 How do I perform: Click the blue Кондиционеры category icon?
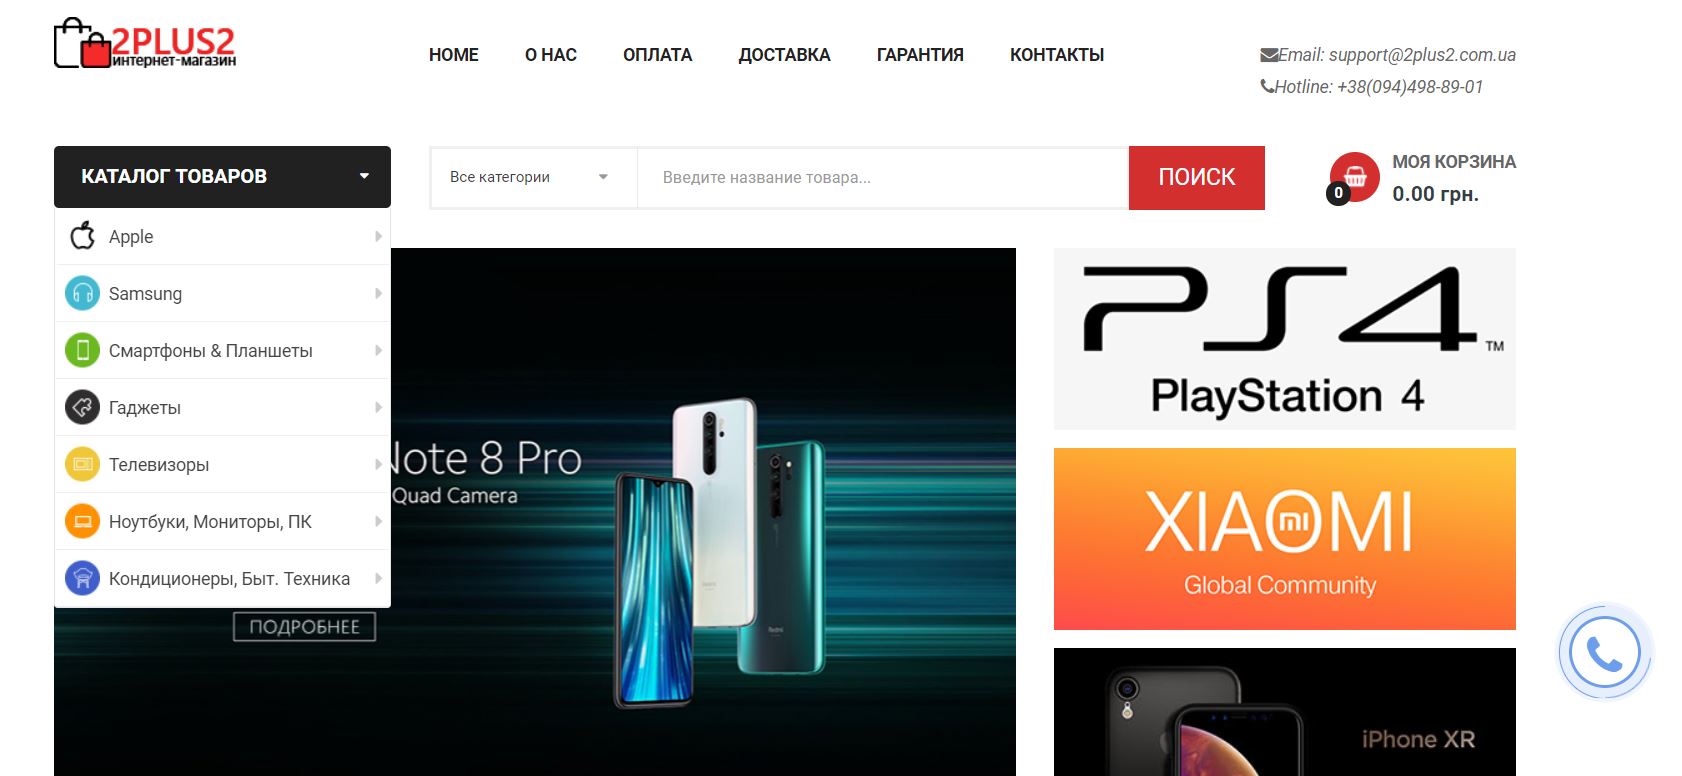pos(82,578)
